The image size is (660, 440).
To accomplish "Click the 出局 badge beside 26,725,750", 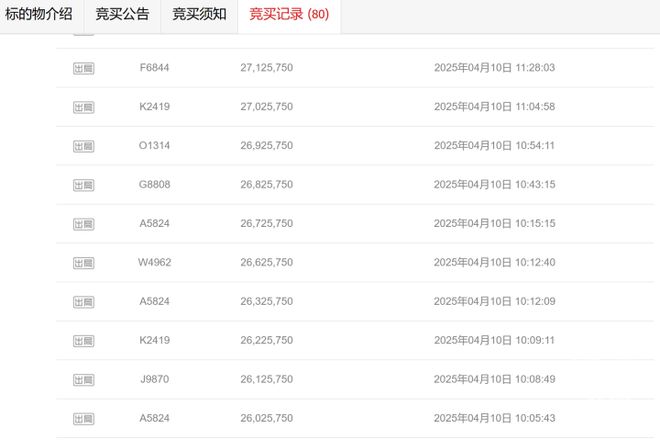I will point(84,224).
